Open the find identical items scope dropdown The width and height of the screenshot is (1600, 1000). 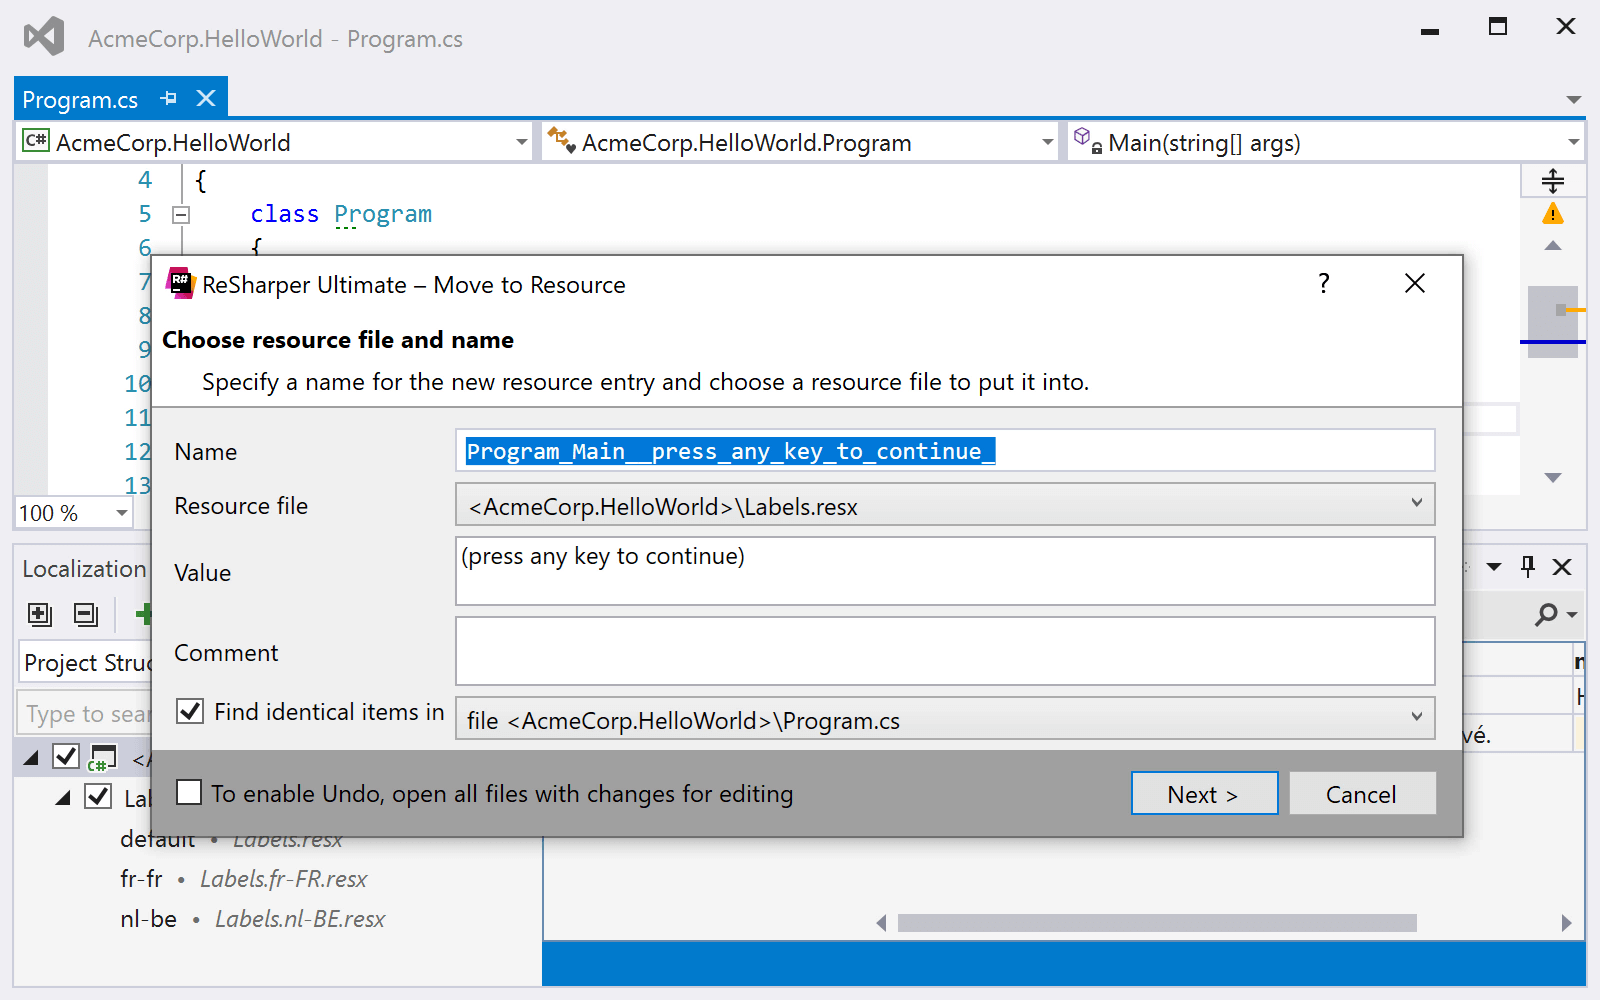click(x=945, y=719)
